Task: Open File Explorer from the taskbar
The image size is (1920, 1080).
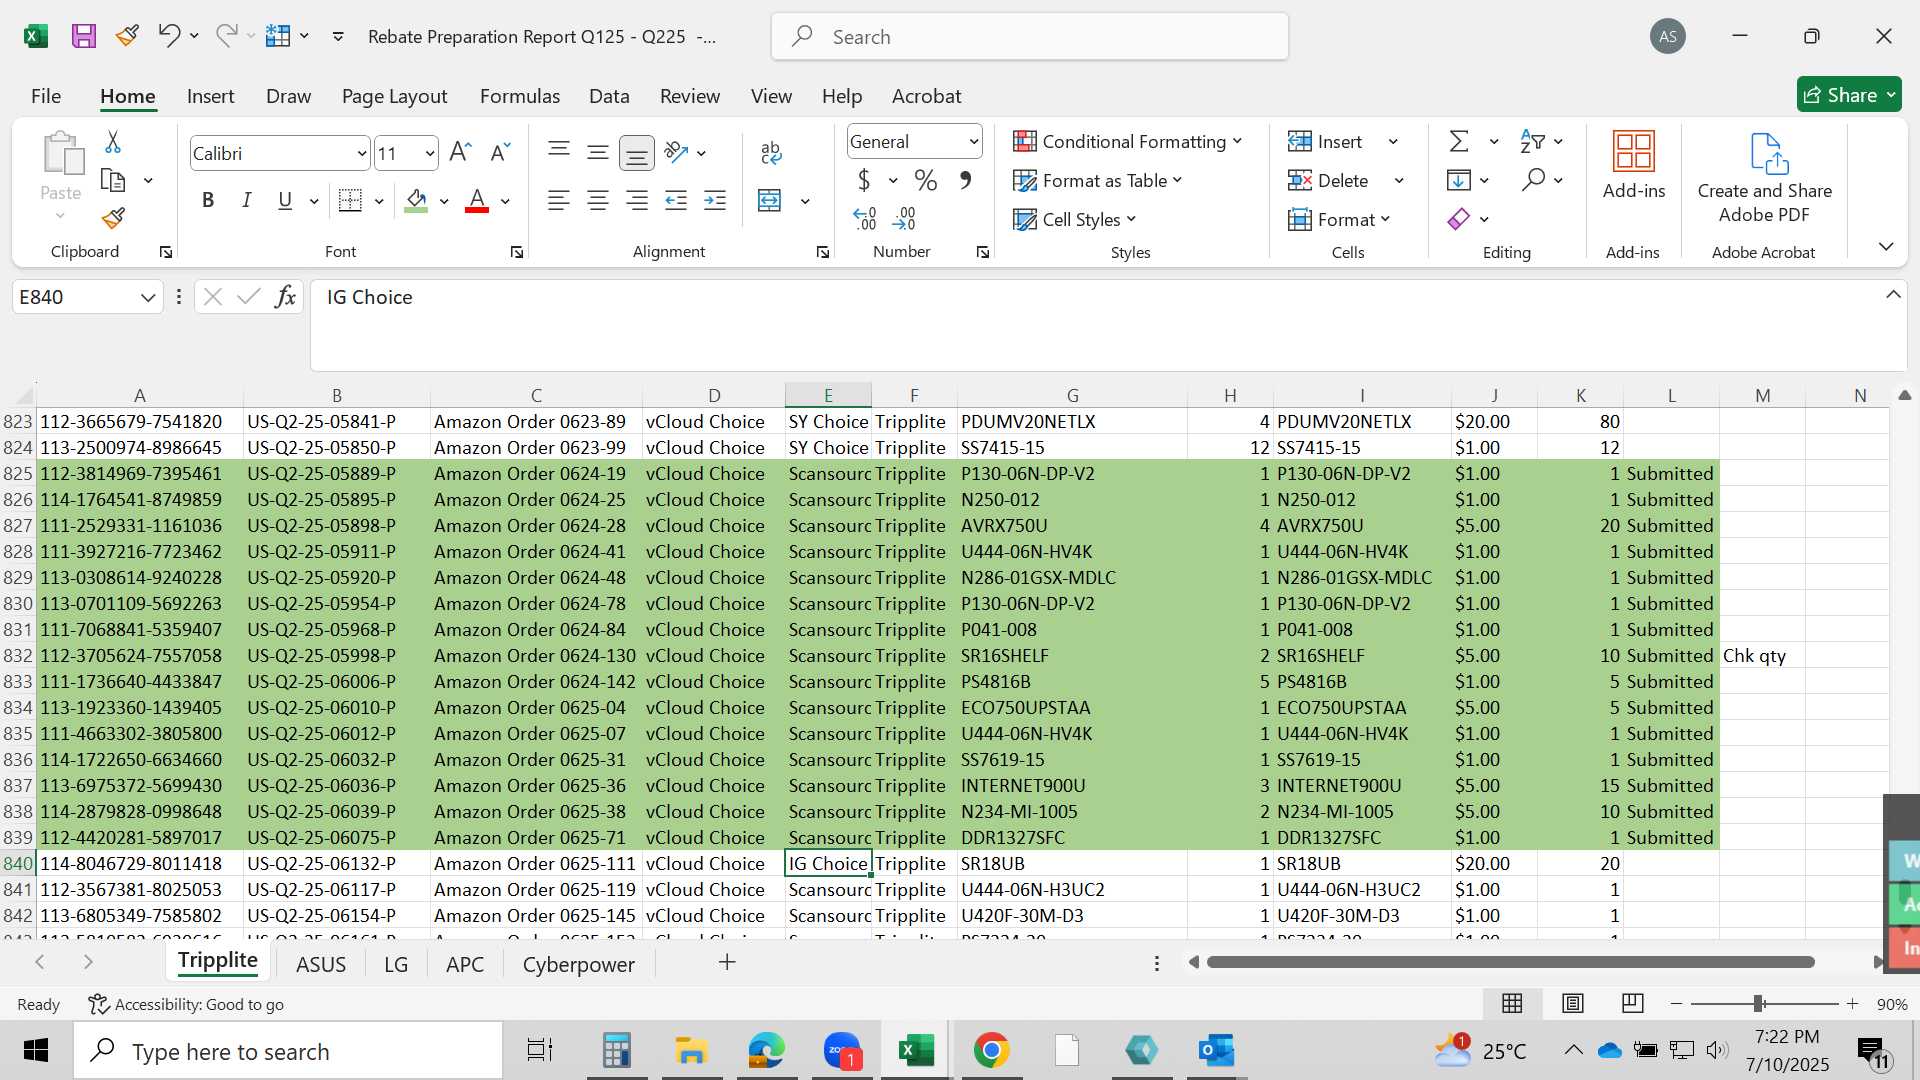Action: click(x=691, y=1051)
